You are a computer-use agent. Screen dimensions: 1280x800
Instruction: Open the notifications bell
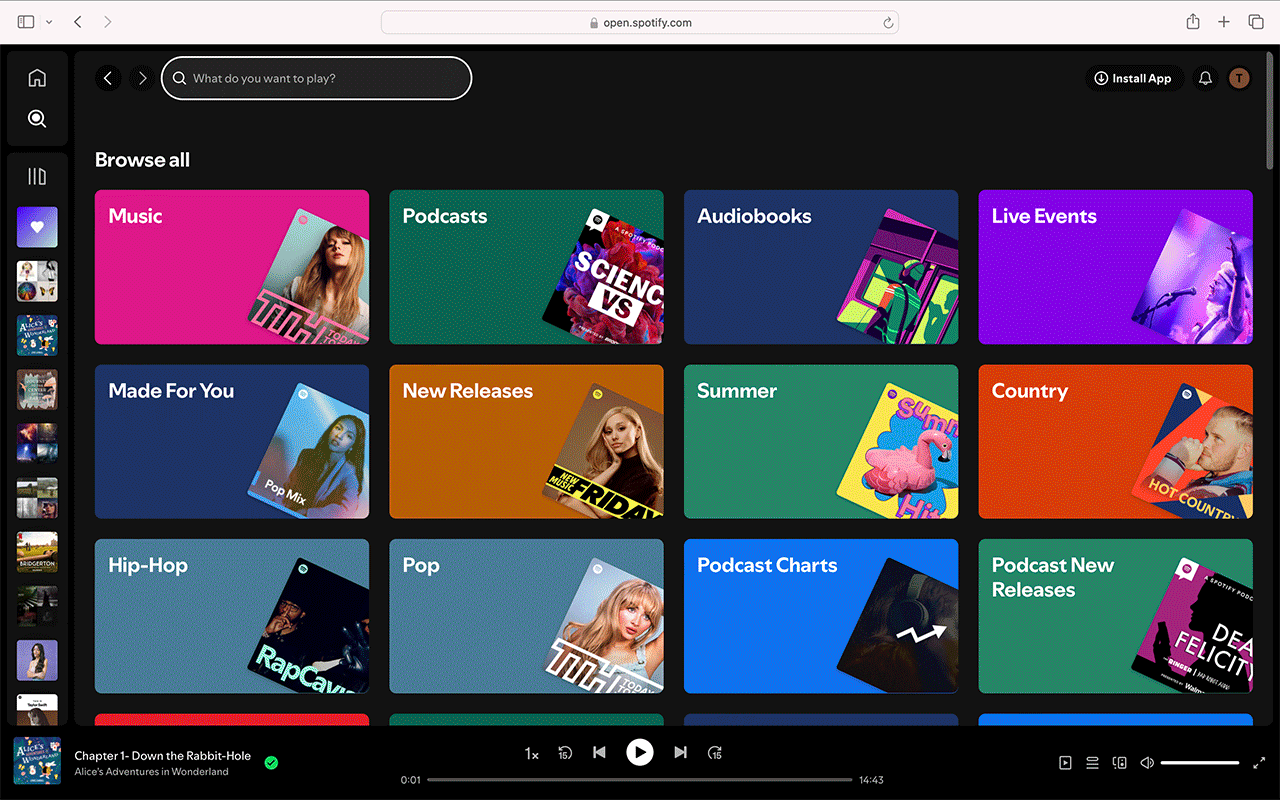tap(1204, 78)
